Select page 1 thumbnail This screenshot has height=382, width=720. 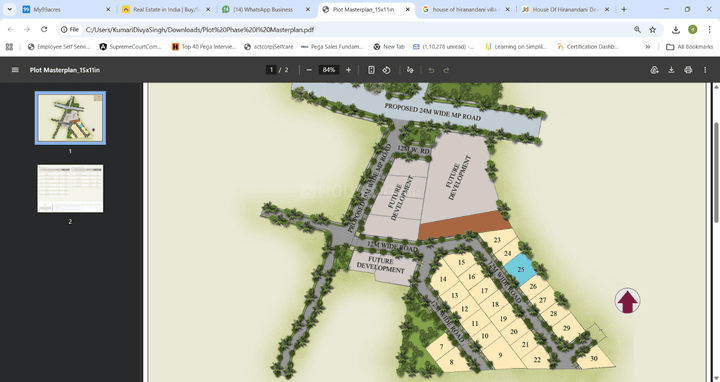[x=70, y=118]
